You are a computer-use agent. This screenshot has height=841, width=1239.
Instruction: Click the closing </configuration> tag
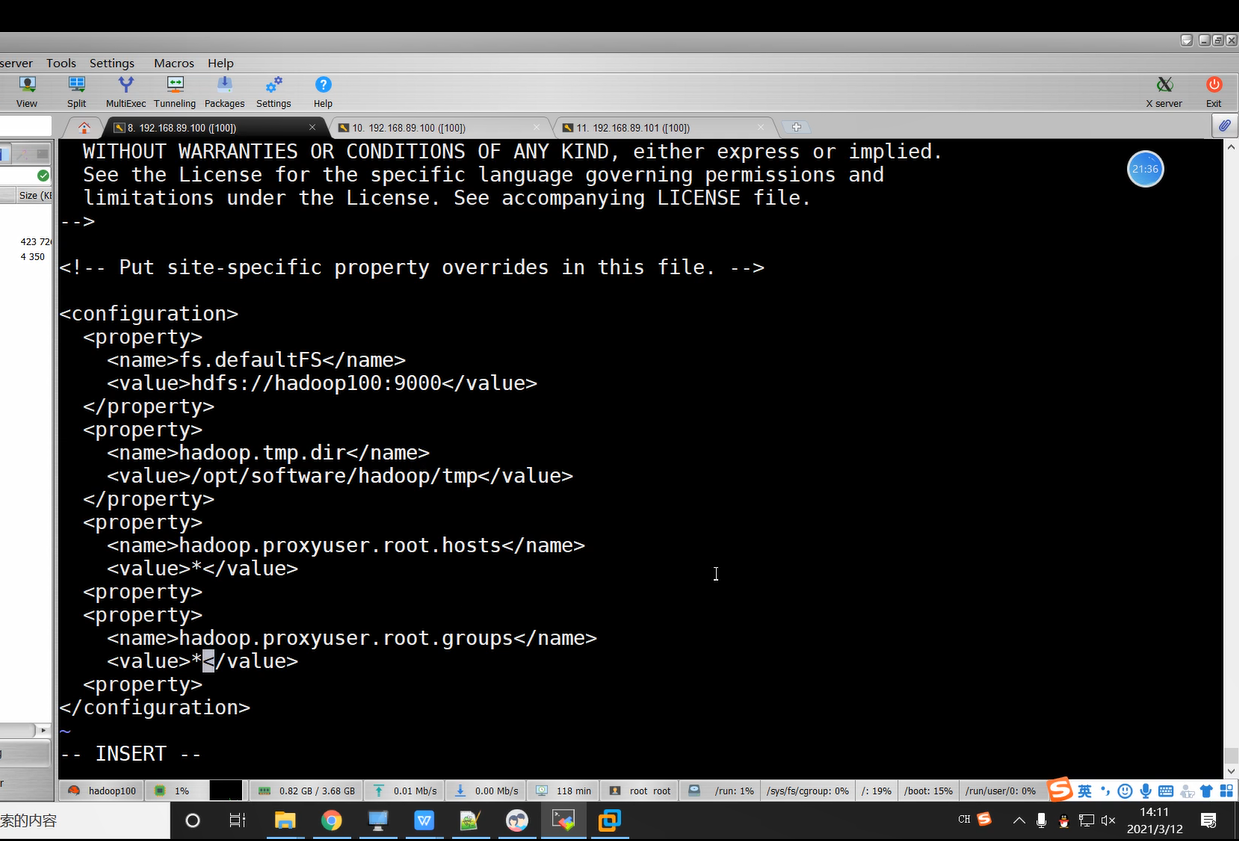click(155, 707)
